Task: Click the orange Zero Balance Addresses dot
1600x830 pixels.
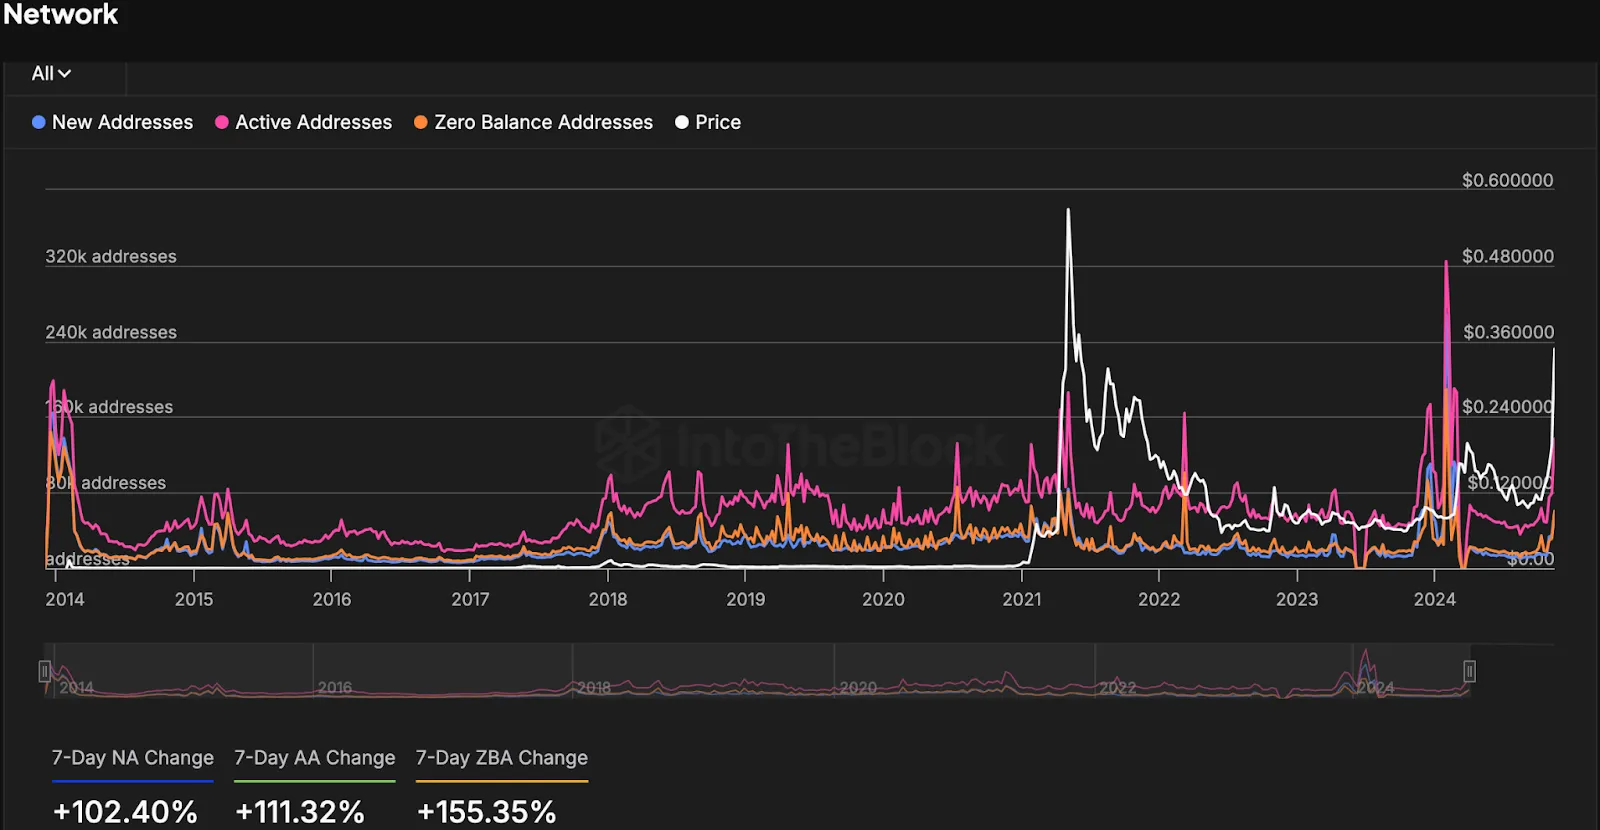Action: tap(421, 122)
